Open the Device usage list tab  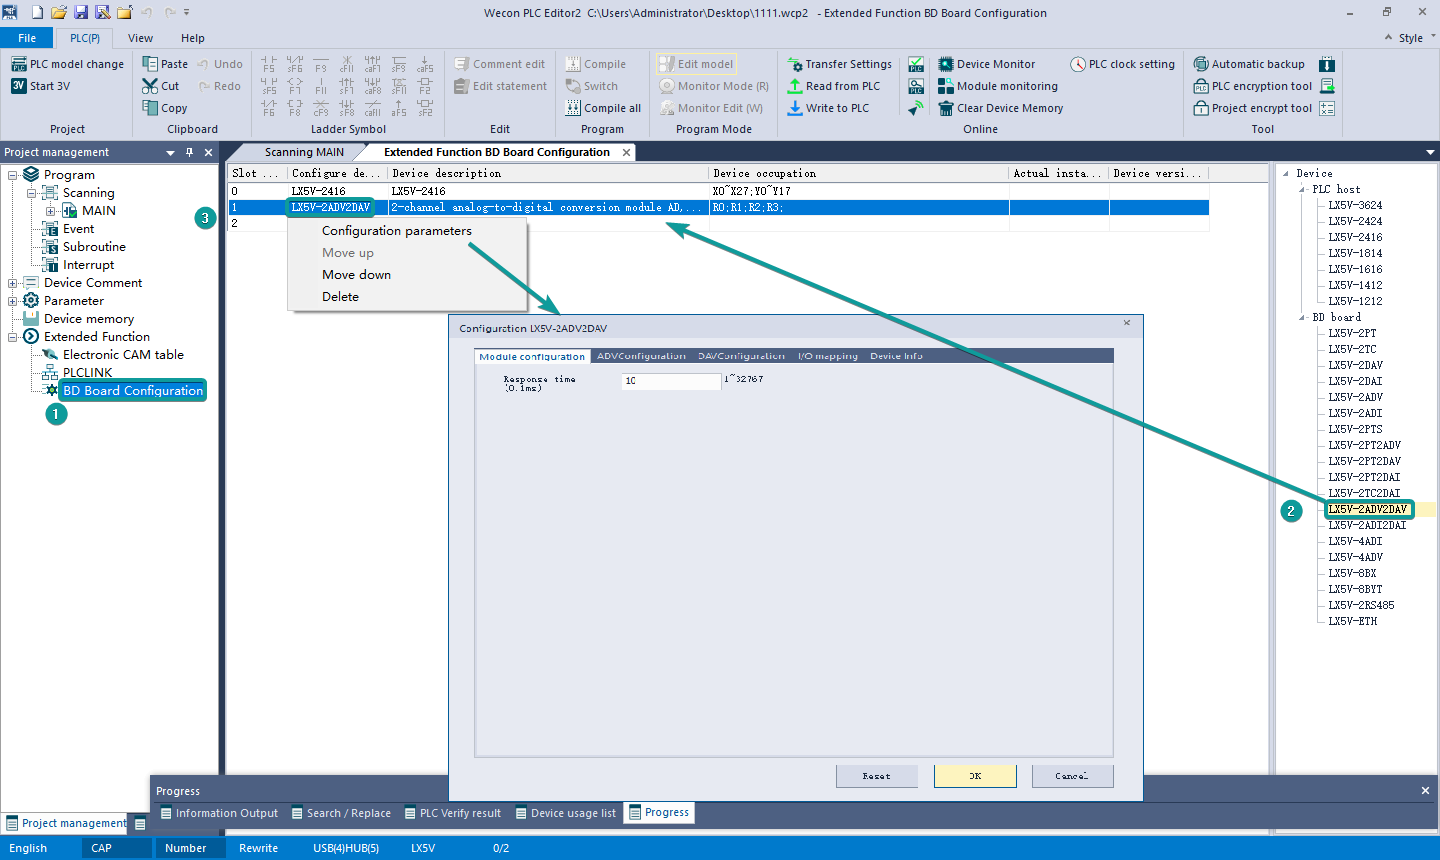[x=566, y=813]
